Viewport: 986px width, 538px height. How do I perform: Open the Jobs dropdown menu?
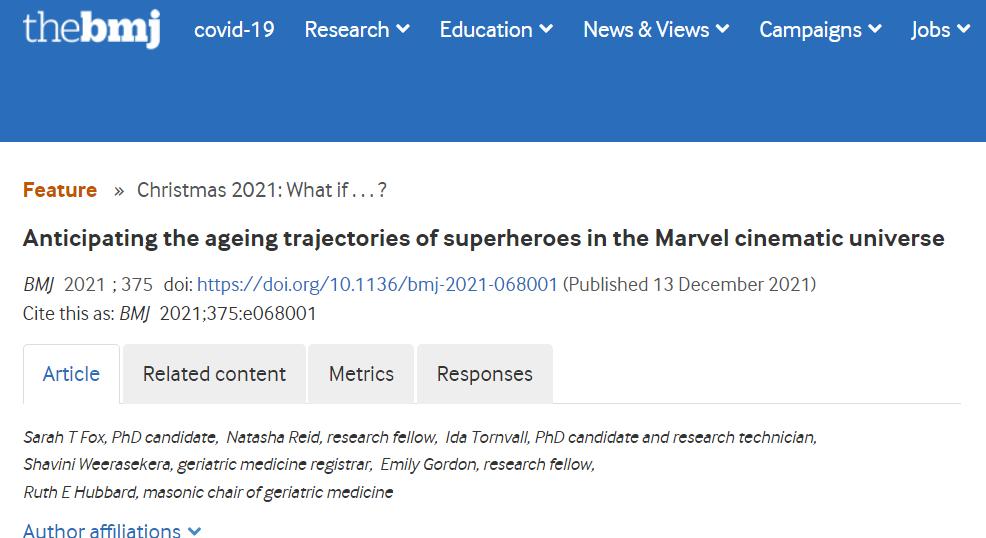coord(941,30)
